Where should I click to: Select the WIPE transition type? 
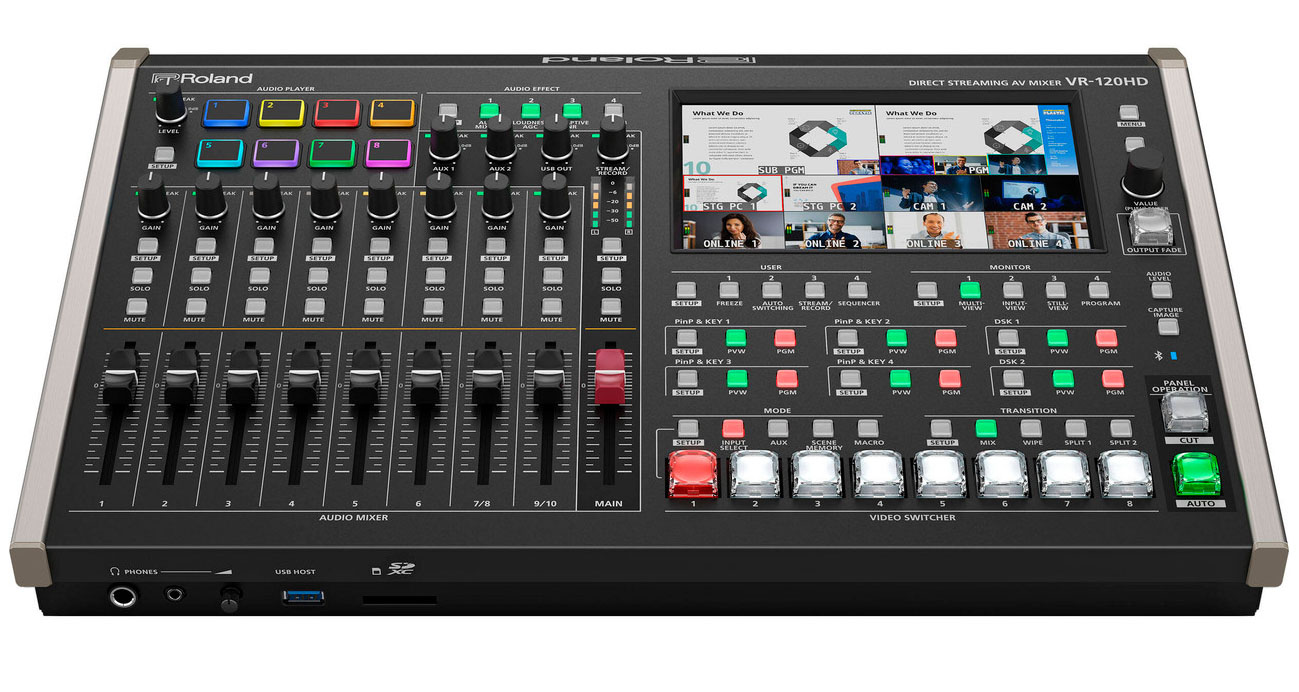click(1032, 428)
